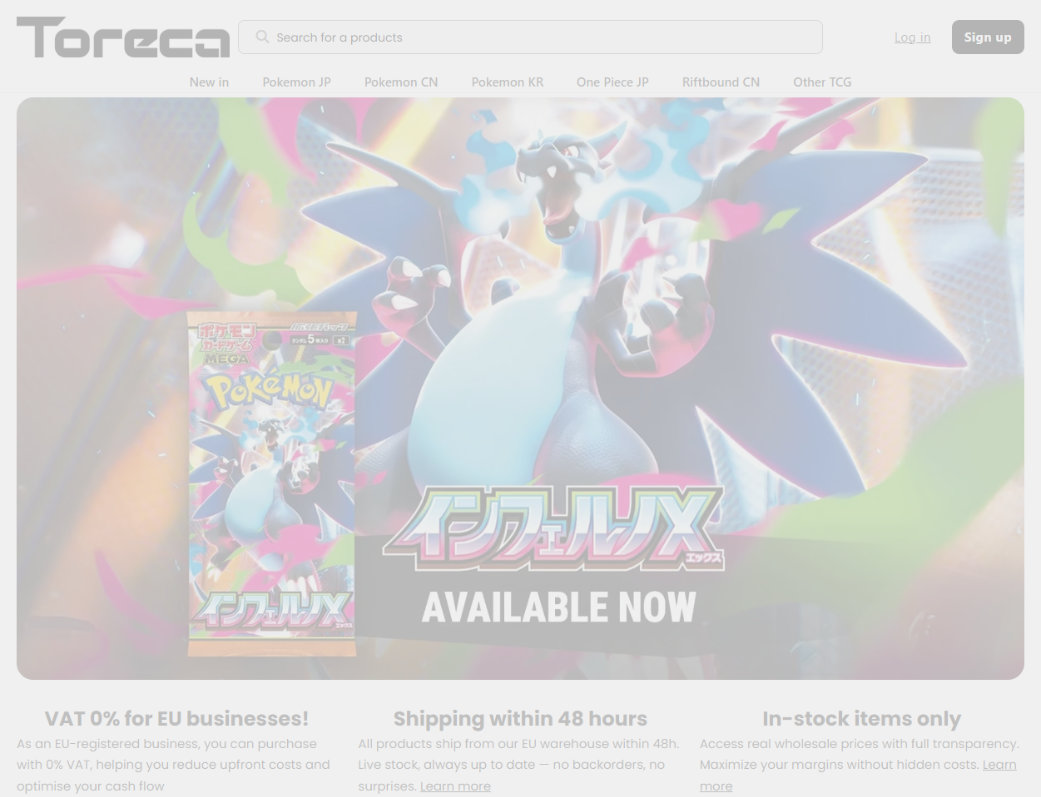Open the Other TCG menu
This screenshot has height=797, width=1041.
pos(822,82)
